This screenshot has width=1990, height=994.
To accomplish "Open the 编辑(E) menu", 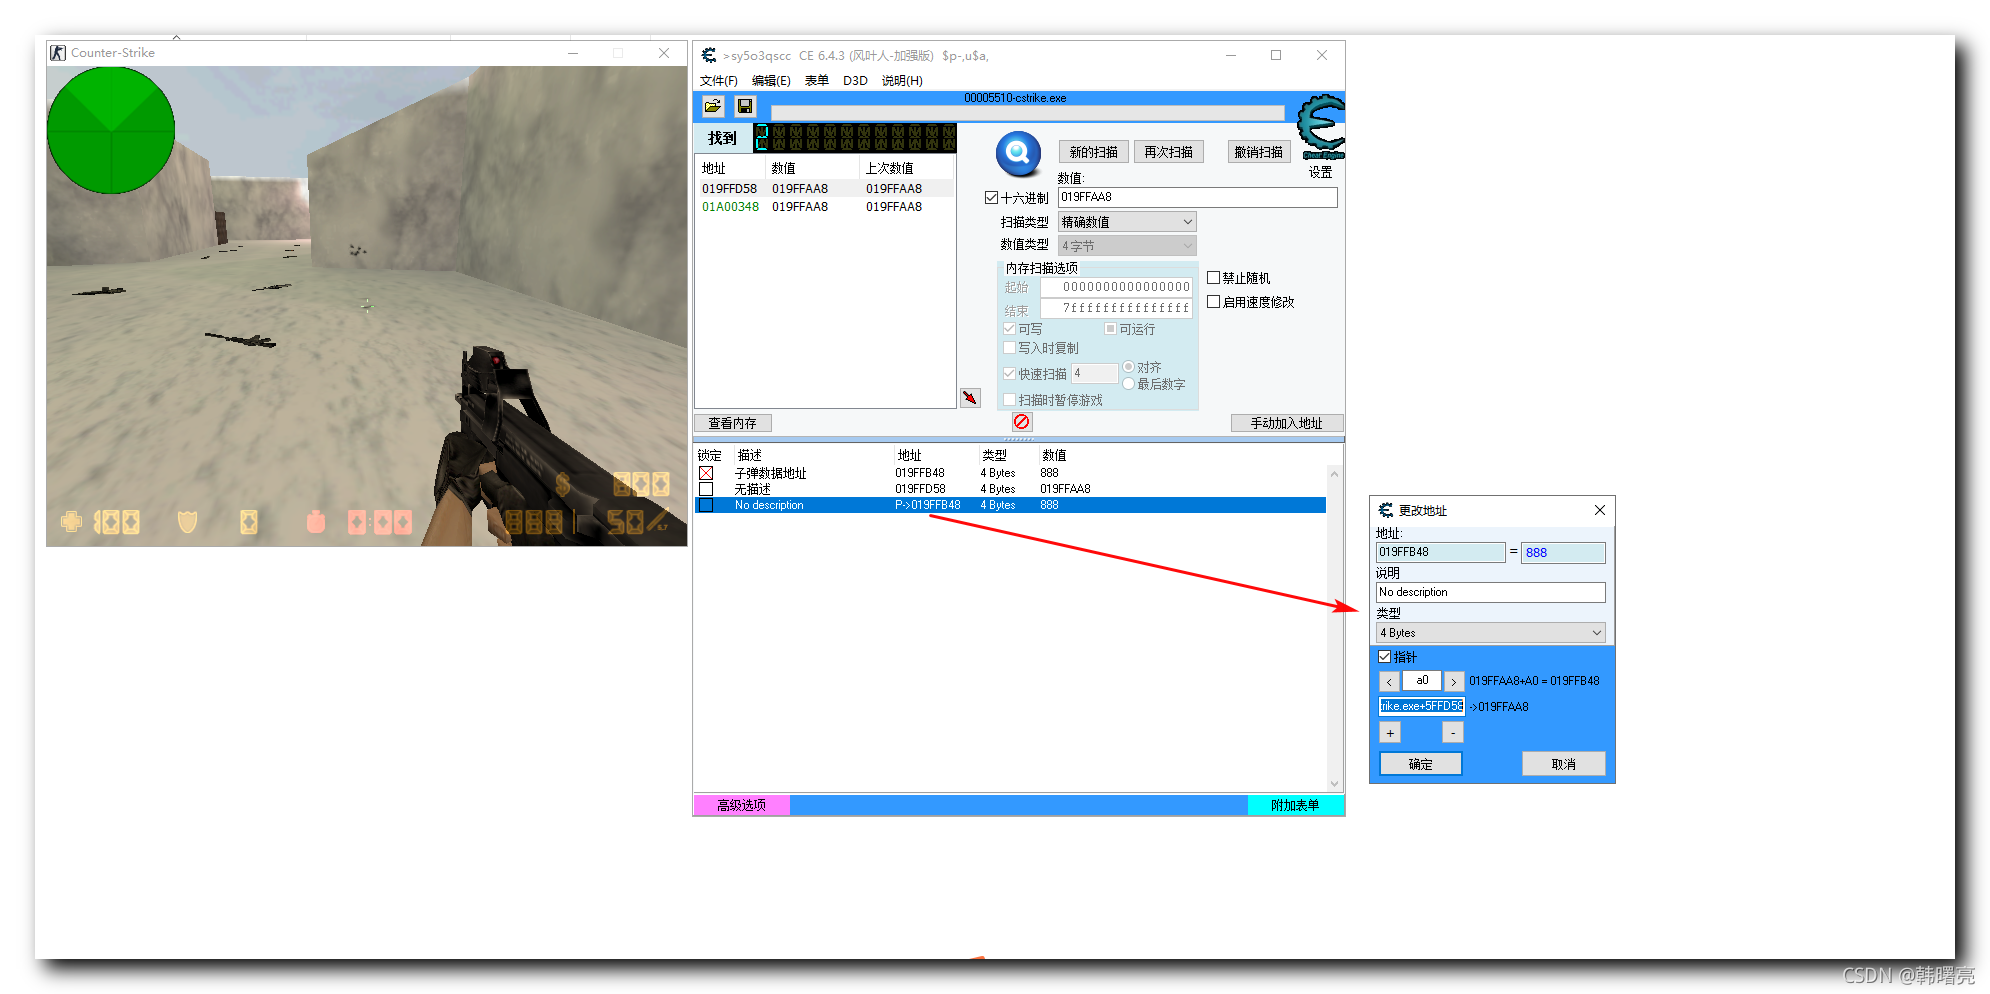I will tap(771, 81).
